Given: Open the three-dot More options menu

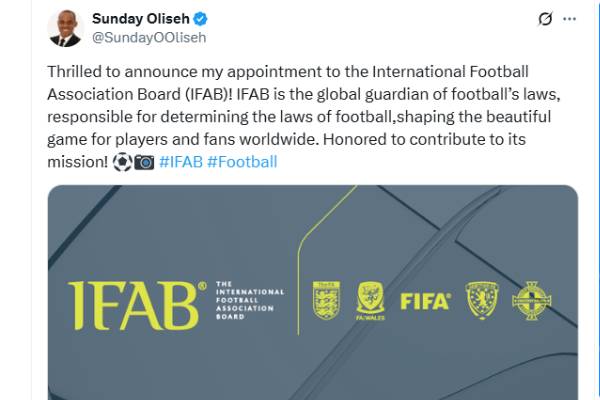Looking at the screenshot, I should tap(570, 18).
